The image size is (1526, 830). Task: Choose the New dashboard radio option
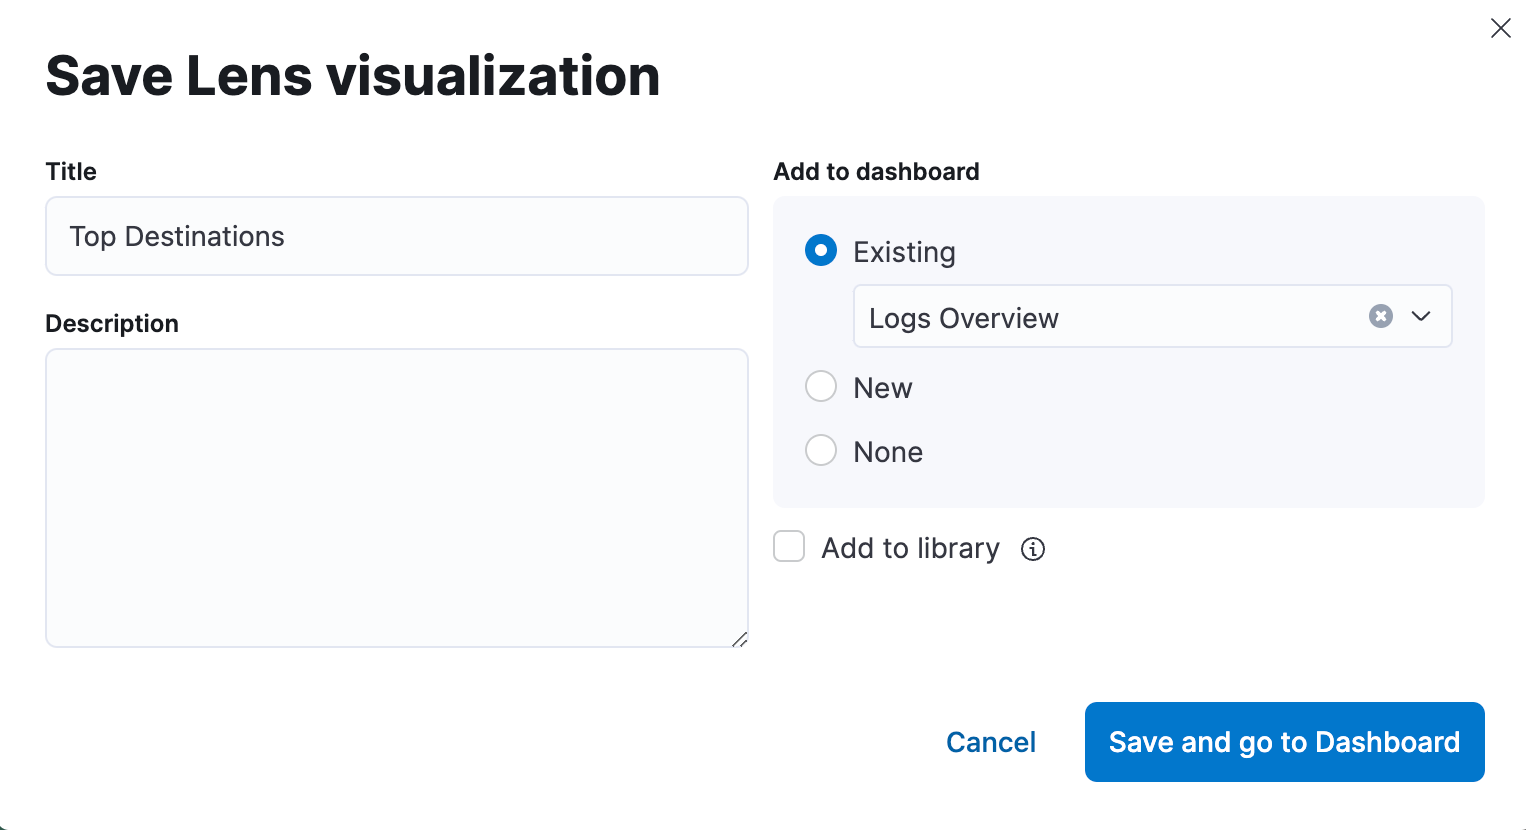(x=821, y=387)
